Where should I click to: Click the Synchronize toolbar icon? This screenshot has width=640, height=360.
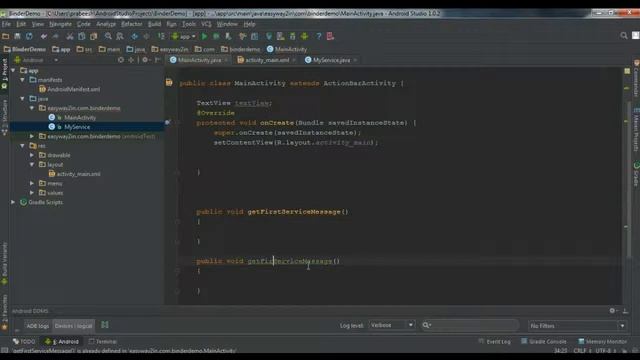(x=29, y=36)
